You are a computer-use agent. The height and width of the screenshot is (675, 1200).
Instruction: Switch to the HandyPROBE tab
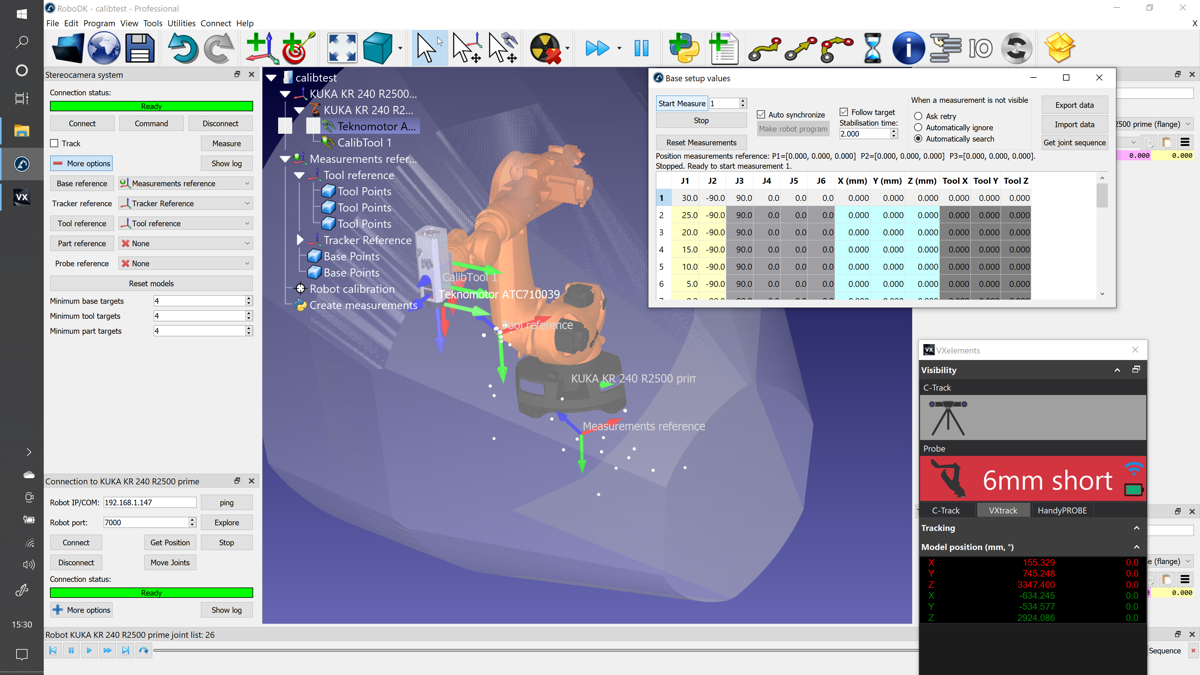pyautogui.click(x=1061, y=510)
